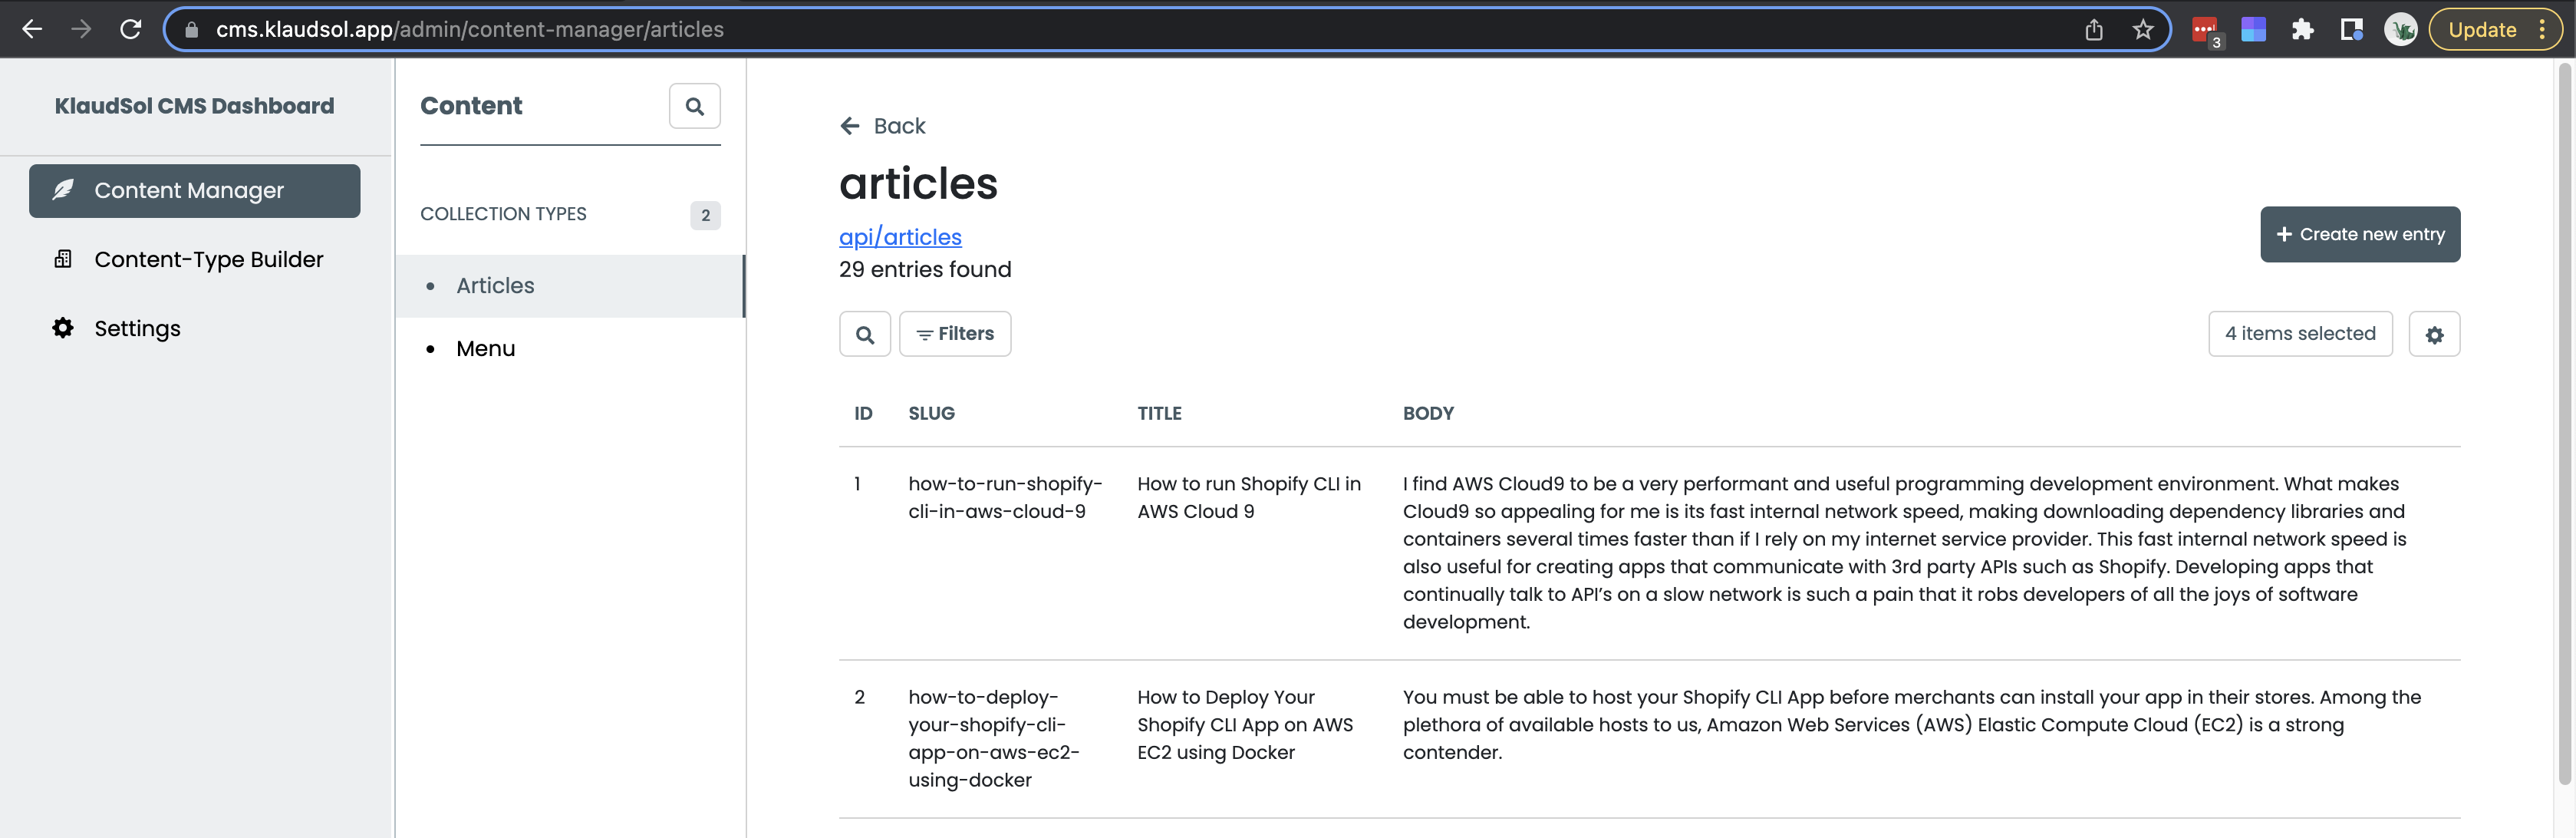Open the browser Extensions puzzle icon
The width and height of the screenshot is (2576, 838).
[2303, 29]
